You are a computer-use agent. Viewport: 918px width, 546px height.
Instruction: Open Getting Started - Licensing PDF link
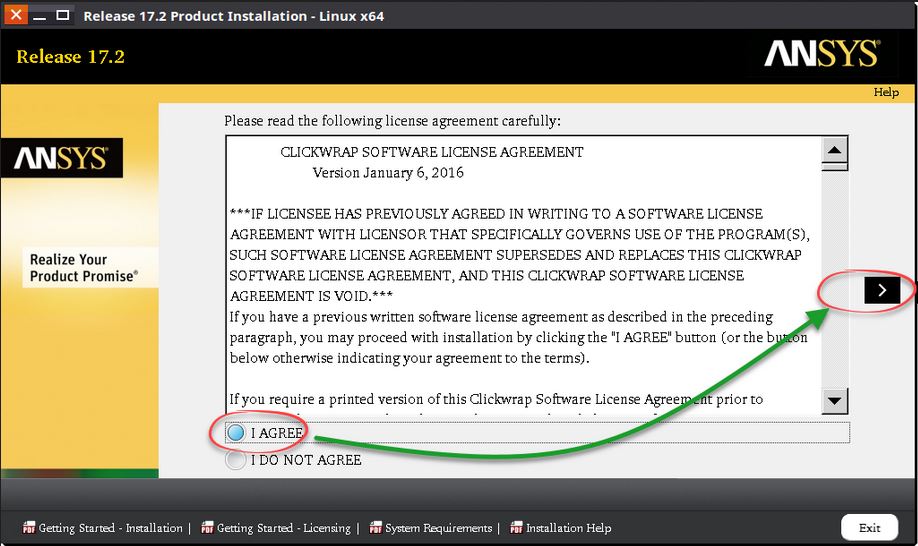click(284, 528)
